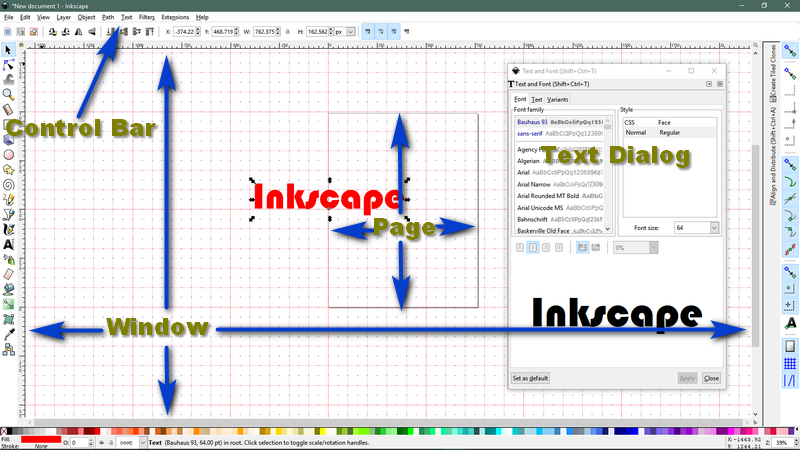Click the red Fill color swatch
800x450 pixels.
point(40,439)
